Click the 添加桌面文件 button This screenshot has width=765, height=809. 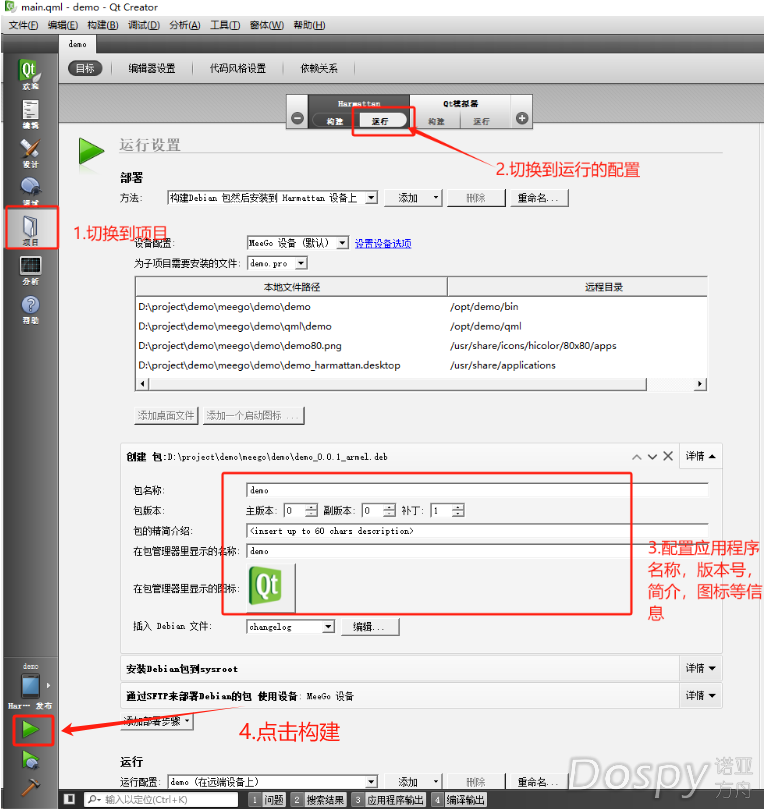[x=166, y=415]
